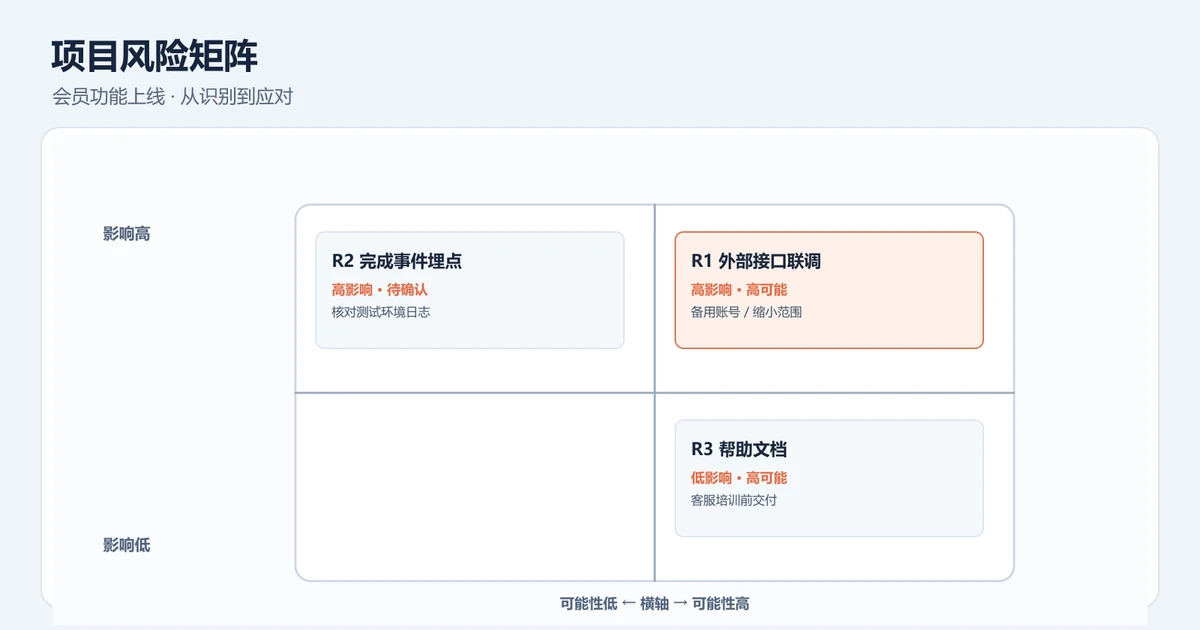Select the axis label 影响高
This screenshot has width=1200, height=630.
(x=127, y=234)
